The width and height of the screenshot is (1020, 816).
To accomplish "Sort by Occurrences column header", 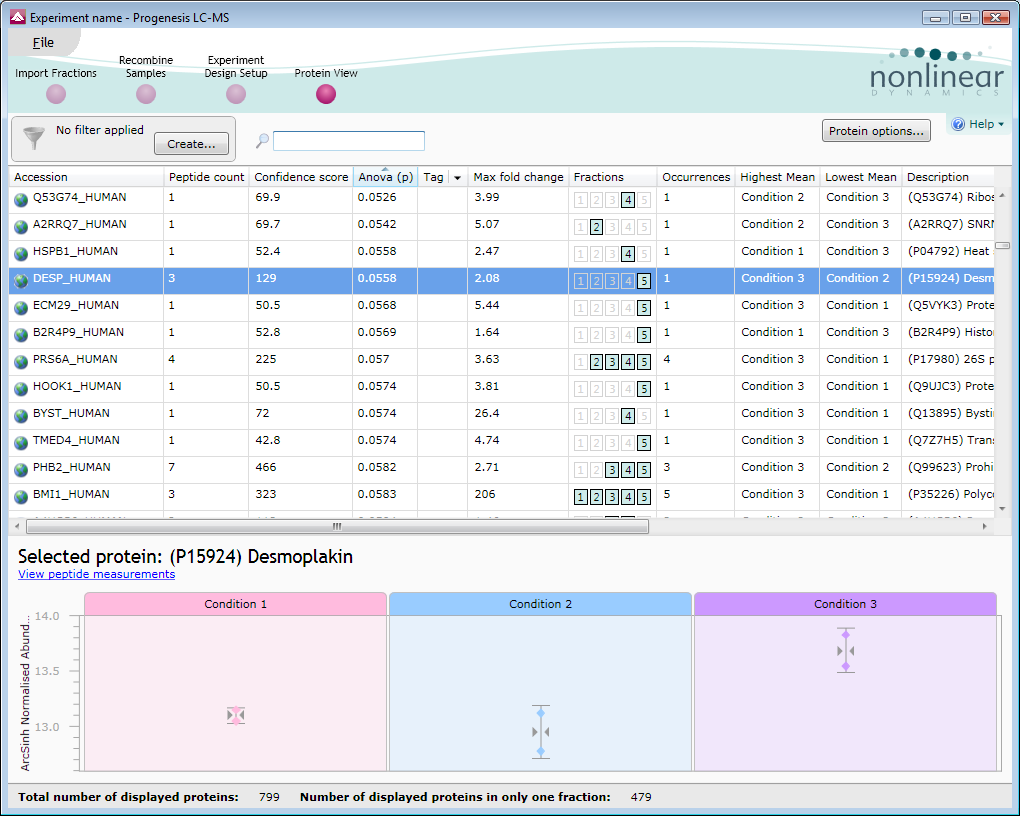I will tap(696, 177).
